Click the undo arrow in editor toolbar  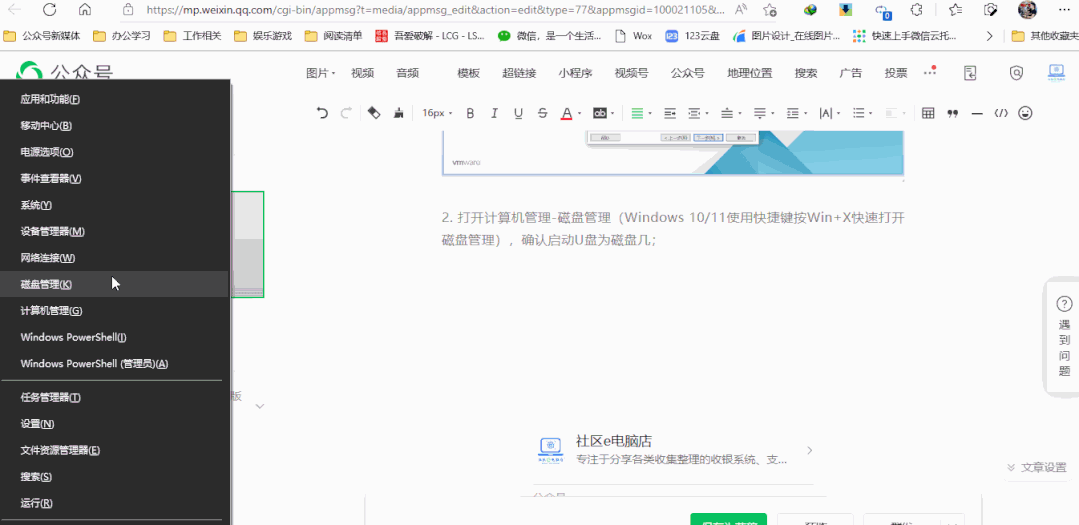coord(322,113)
